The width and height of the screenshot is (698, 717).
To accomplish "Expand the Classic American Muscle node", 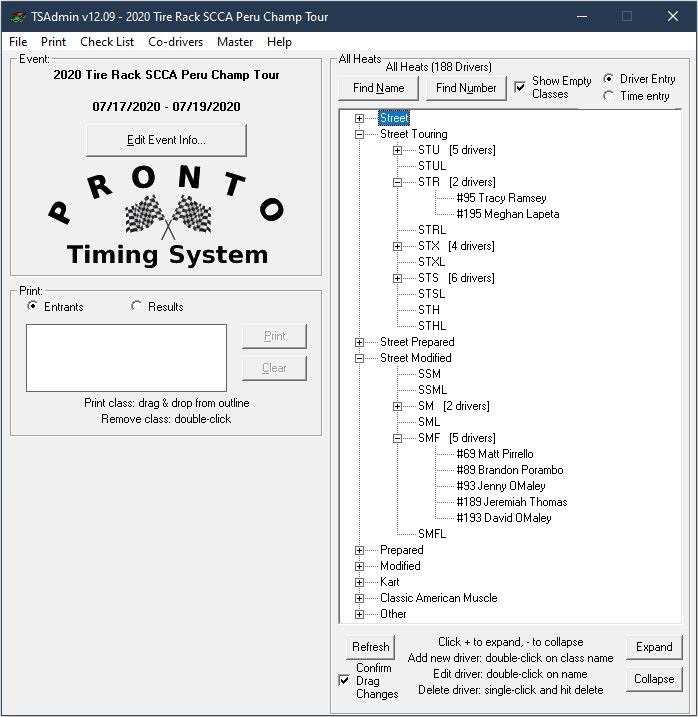I will (360, 599).
